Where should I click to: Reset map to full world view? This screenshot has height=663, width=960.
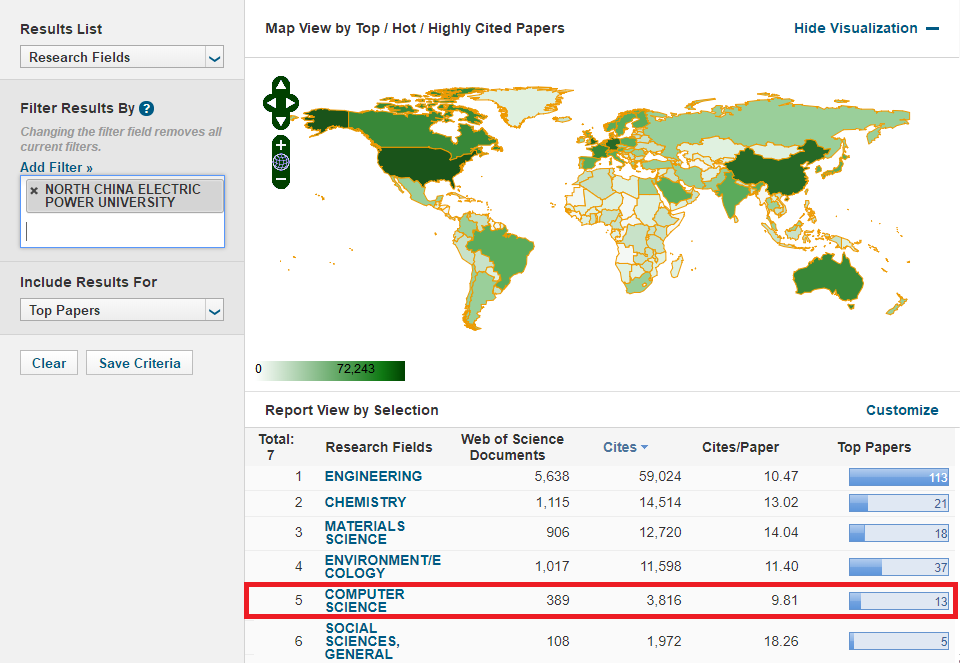(281, 162)
